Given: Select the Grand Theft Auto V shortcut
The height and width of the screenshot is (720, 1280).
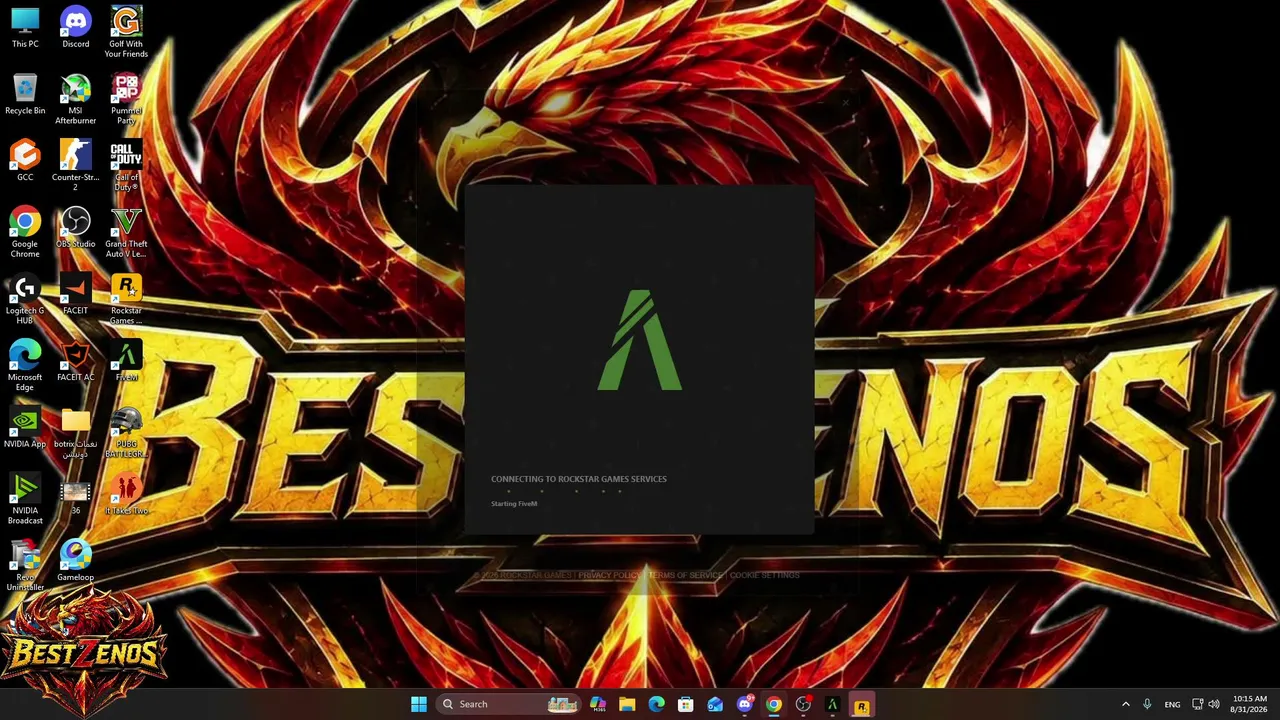Looking at the screenshot, I should pos(126,232).
